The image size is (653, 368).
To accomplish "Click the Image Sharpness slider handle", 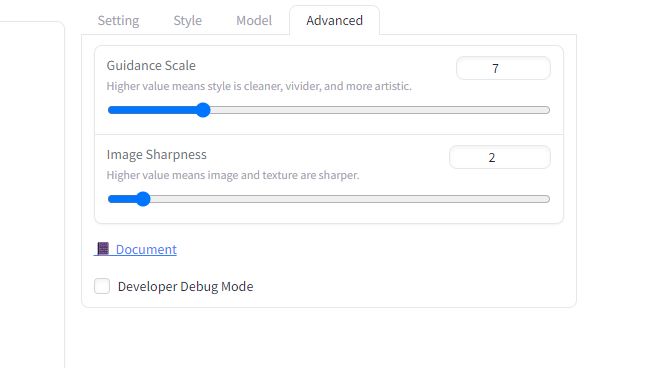I will (x=143, y=199).
